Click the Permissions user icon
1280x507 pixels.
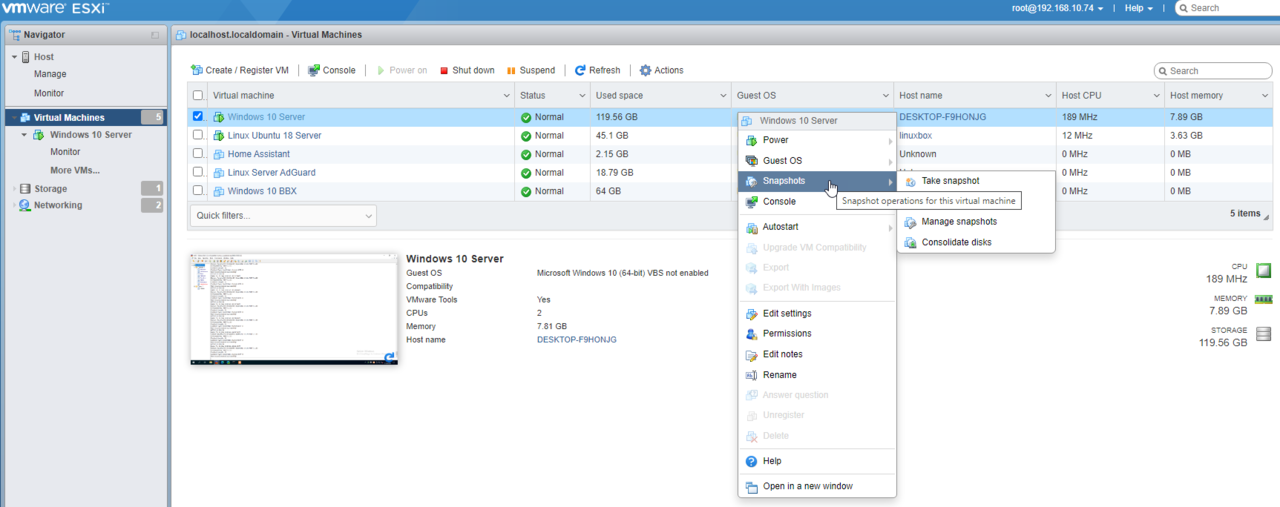click(x=751, y=333)
